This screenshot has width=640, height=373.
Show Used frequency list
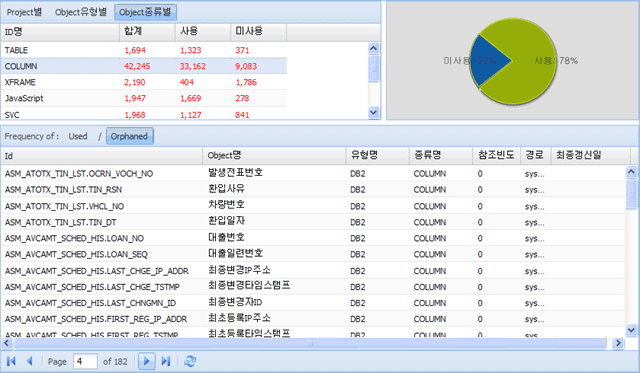pos(78,136)
